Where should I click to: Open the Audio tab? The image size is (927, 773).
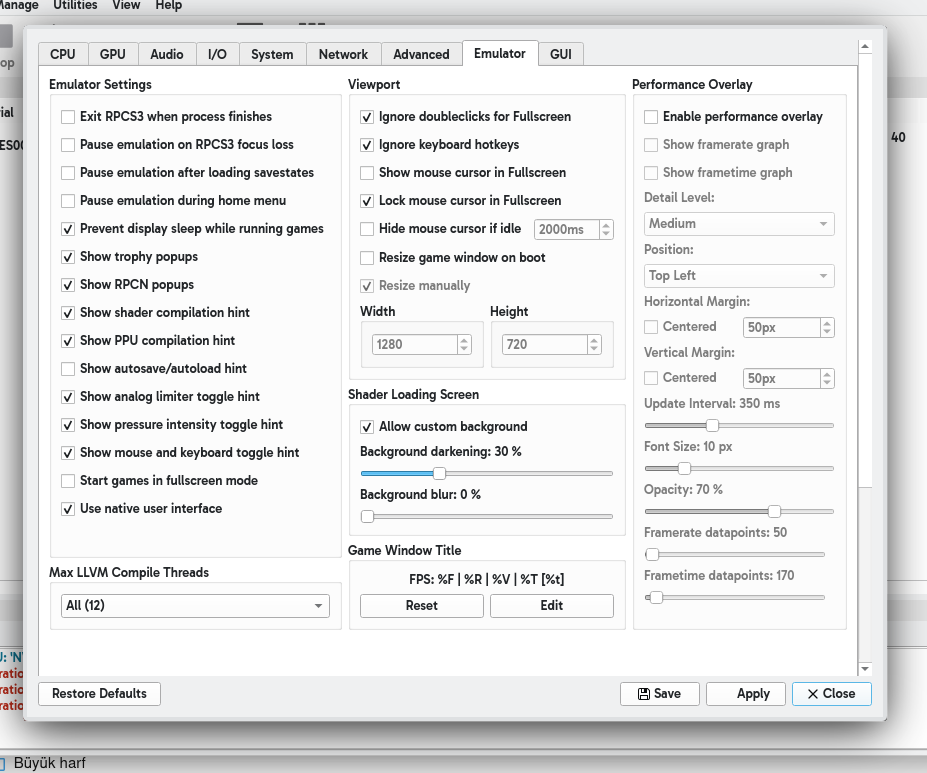[167, 54]
